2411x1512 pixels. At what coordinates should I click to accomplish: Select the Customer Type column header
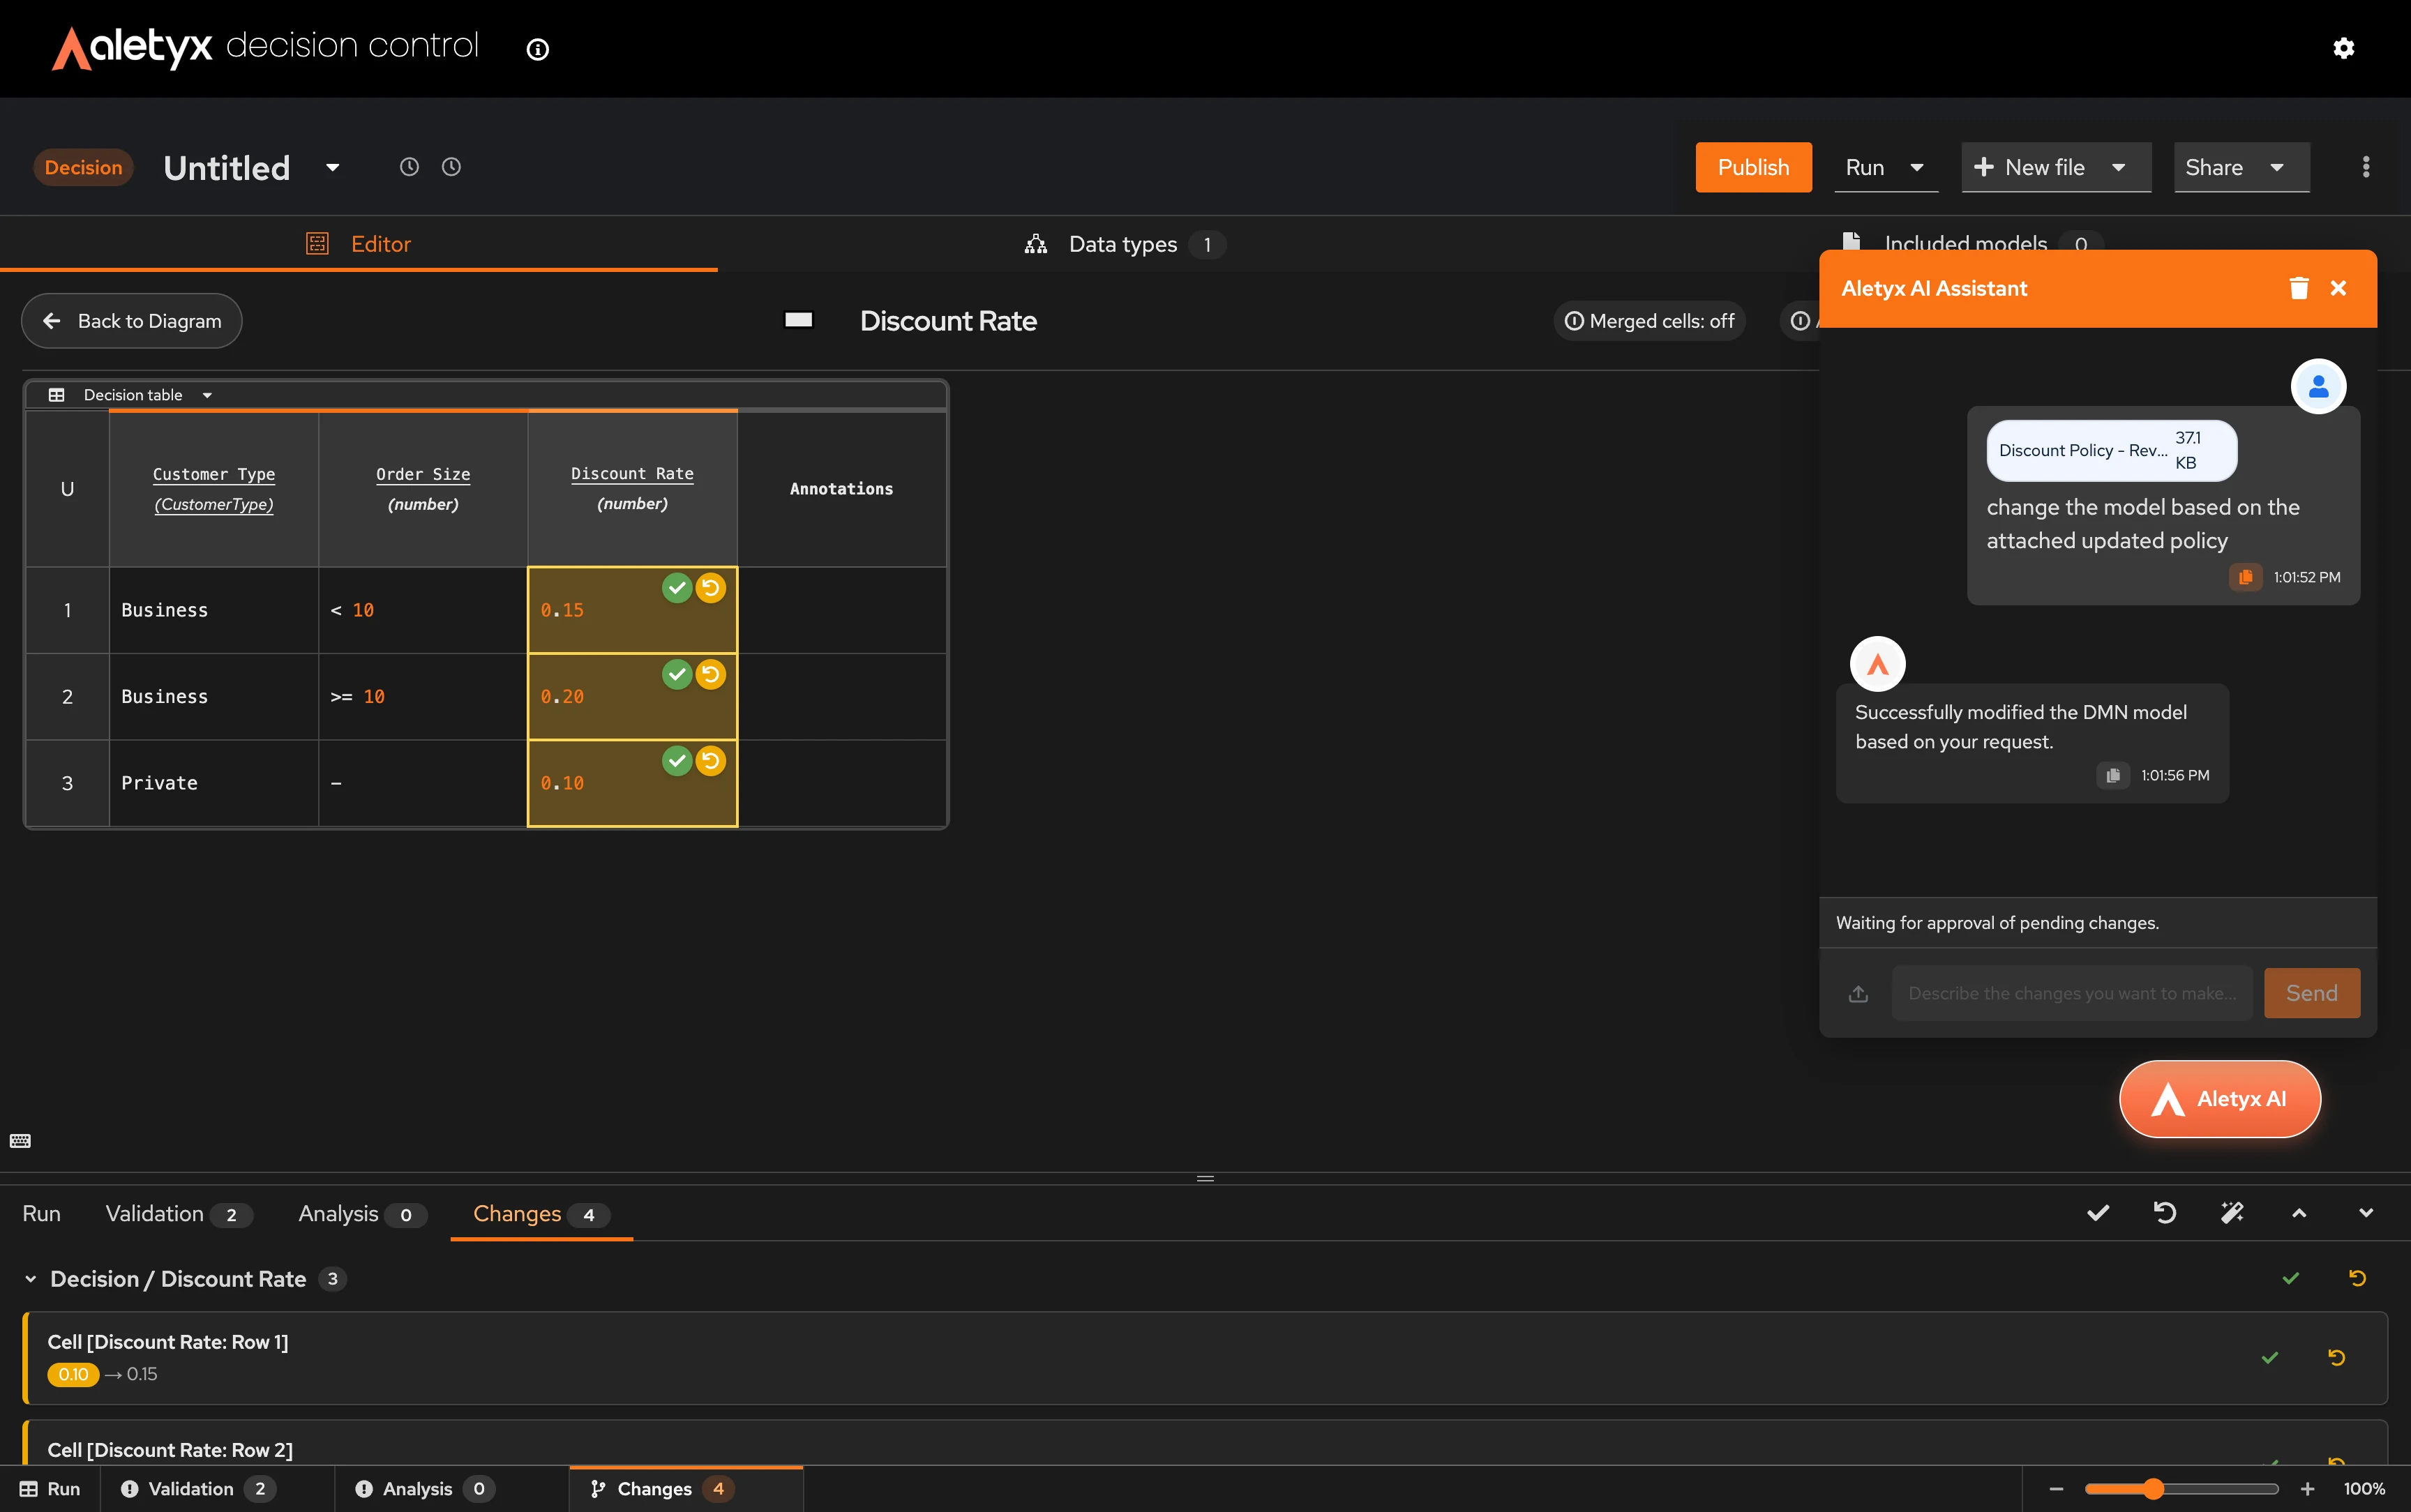click(x=213, y=489)
